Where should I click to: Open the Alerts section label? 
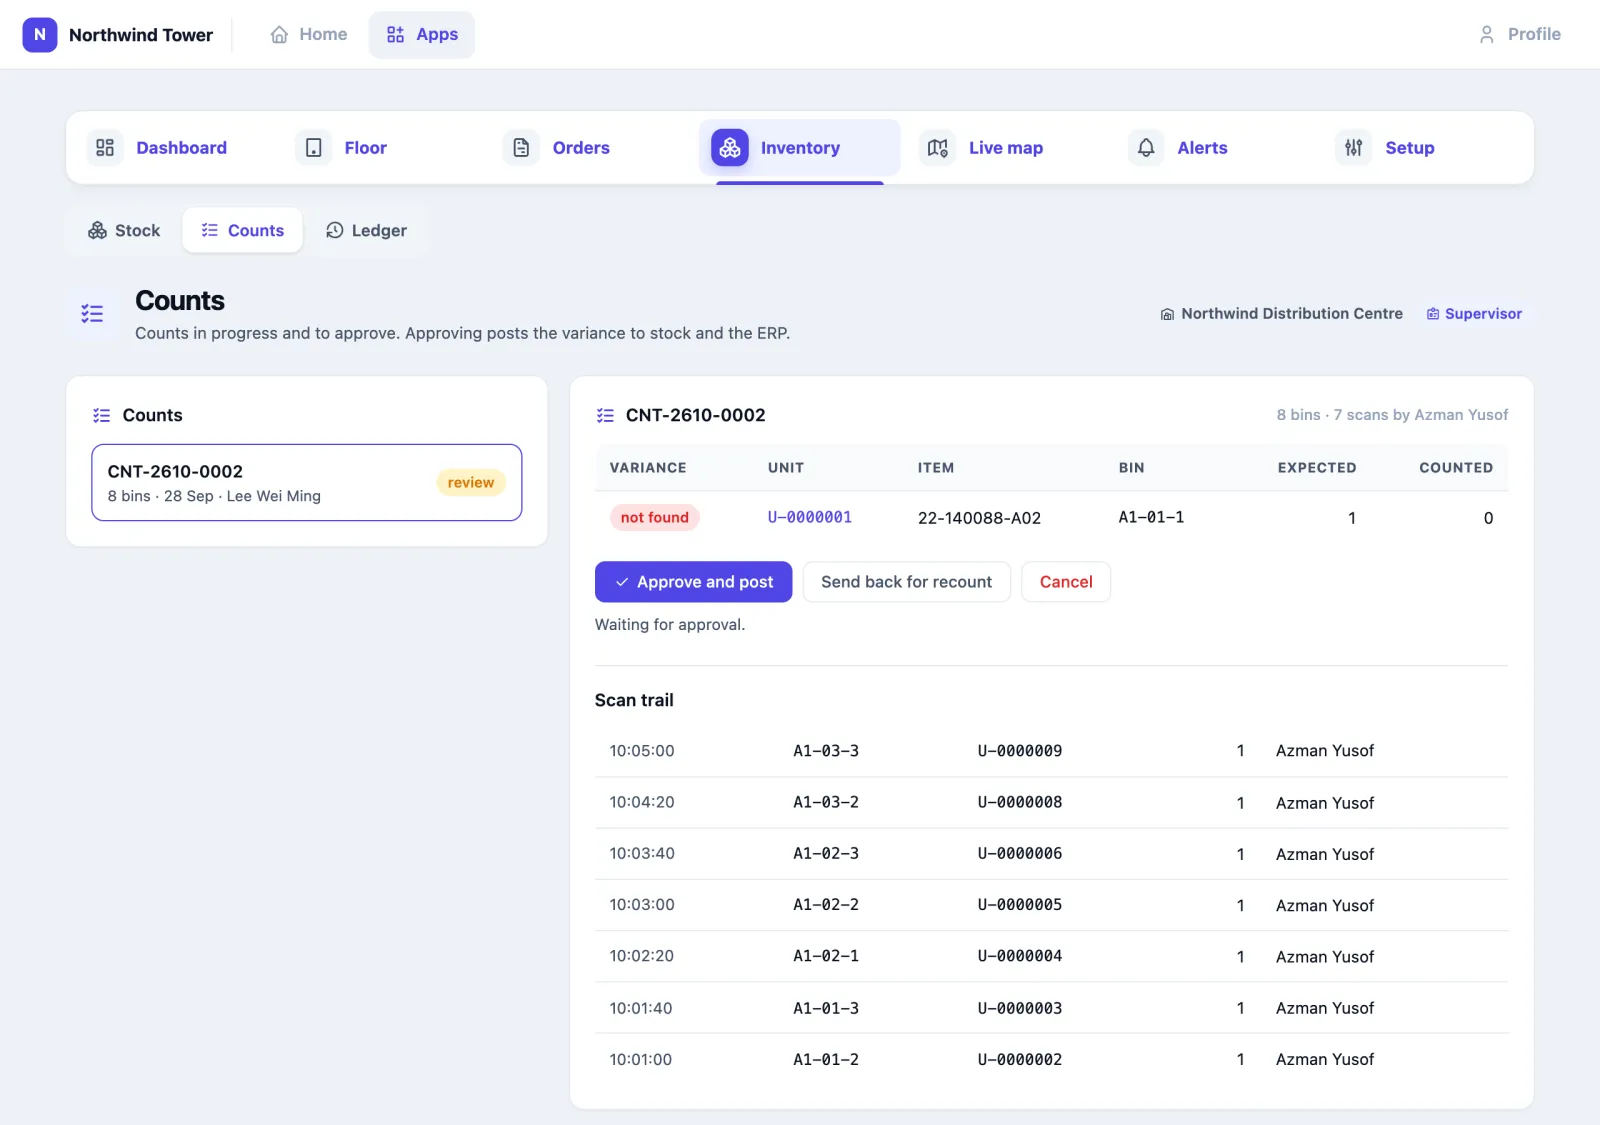coord(1202,148)
